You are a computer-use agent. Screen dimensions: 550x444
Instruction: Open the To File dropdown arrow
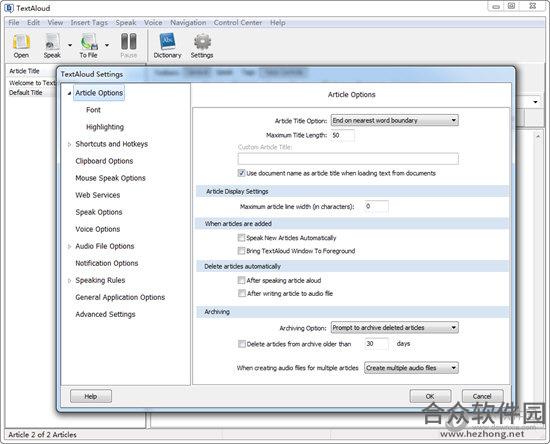point(107,45)
